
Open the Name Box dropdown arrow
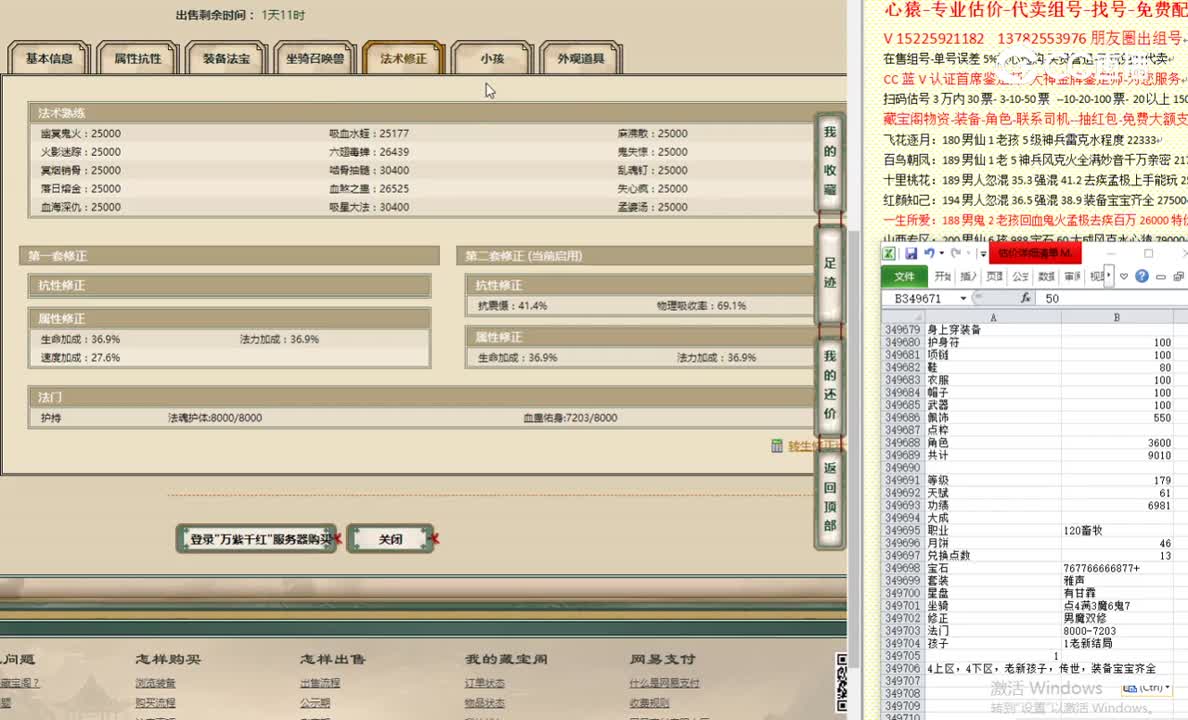964,297
